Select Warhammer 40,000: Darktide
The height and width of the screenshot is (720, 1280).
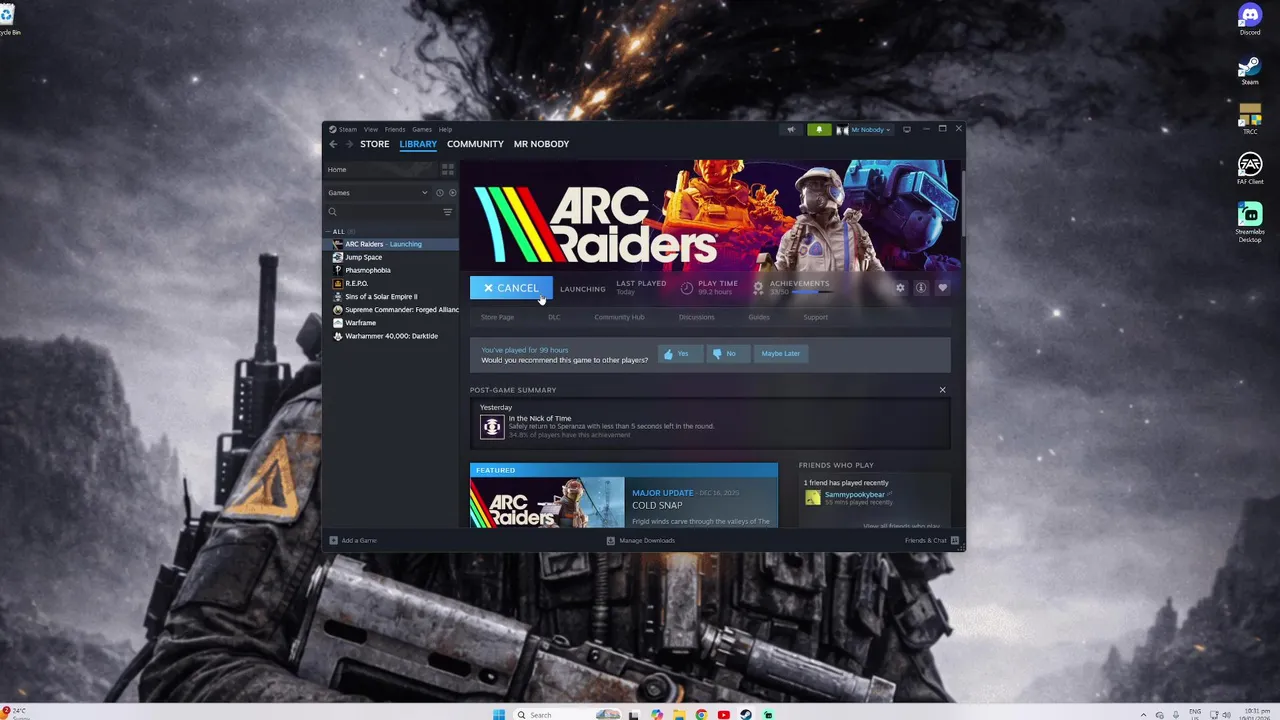click(x=392, y=336)
